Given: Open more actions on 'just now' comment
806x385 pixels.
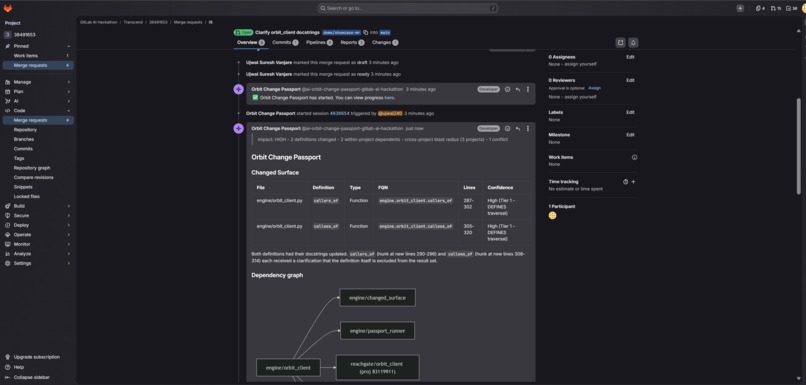Looking at the screenshot, I should tap(527, 129).
